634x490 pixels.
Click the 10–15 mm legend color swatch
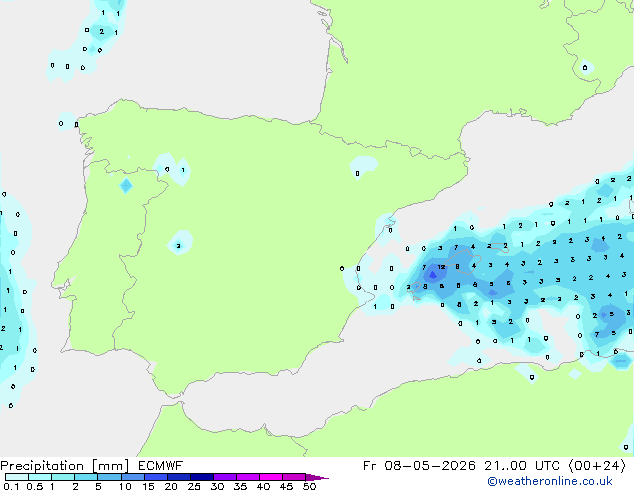pyautogui.click(x=132, y=477)
